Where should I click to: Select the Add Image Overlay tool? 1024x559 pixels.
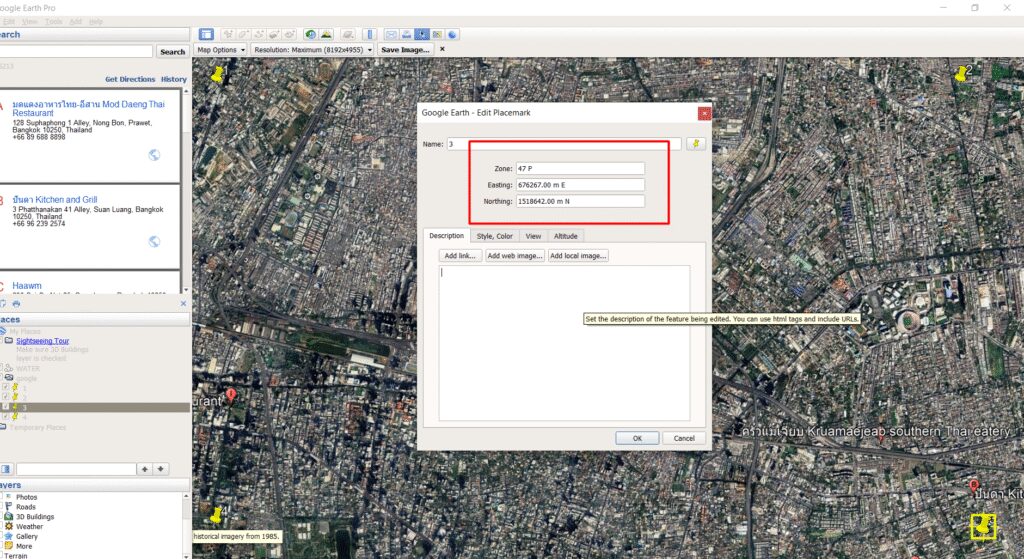(274, 34)
